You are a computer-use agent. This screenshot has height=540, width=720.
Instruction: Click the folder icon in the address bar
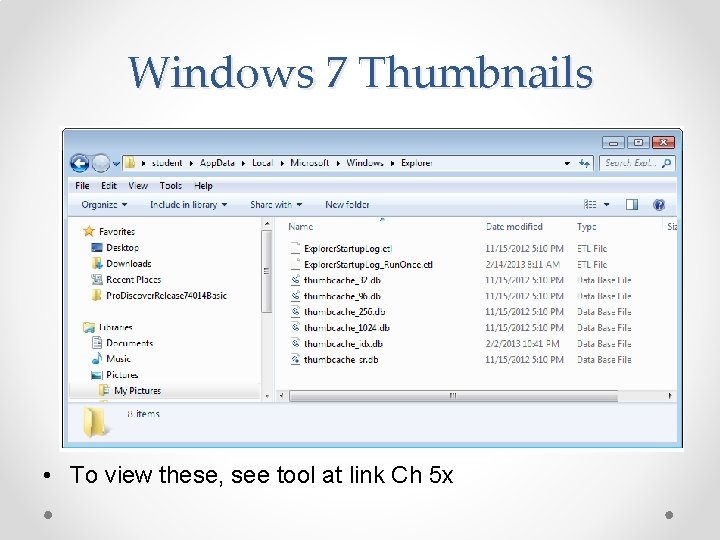pos(130,163)
